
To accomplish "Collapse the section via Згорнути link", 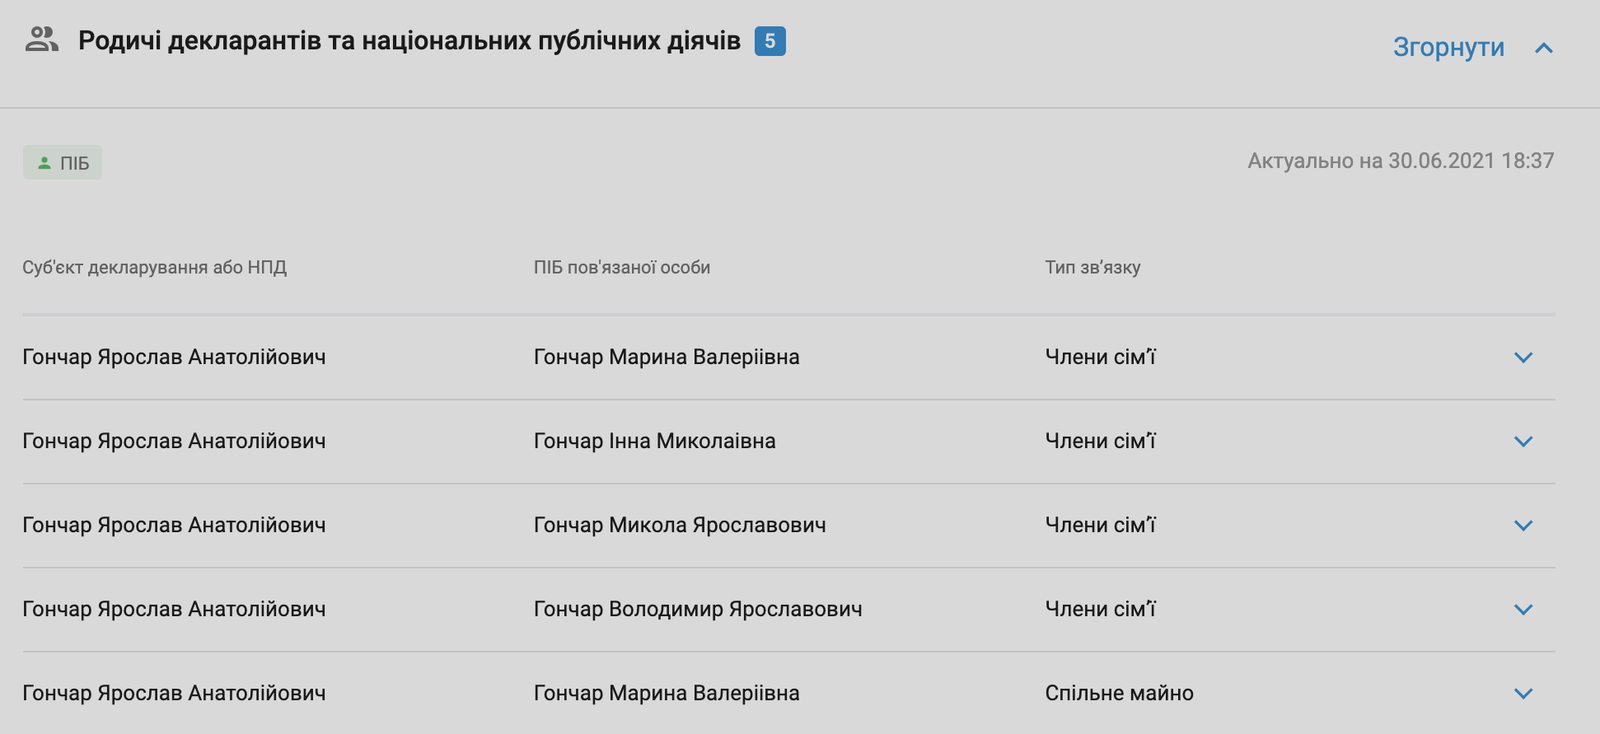I will 1448,47.
